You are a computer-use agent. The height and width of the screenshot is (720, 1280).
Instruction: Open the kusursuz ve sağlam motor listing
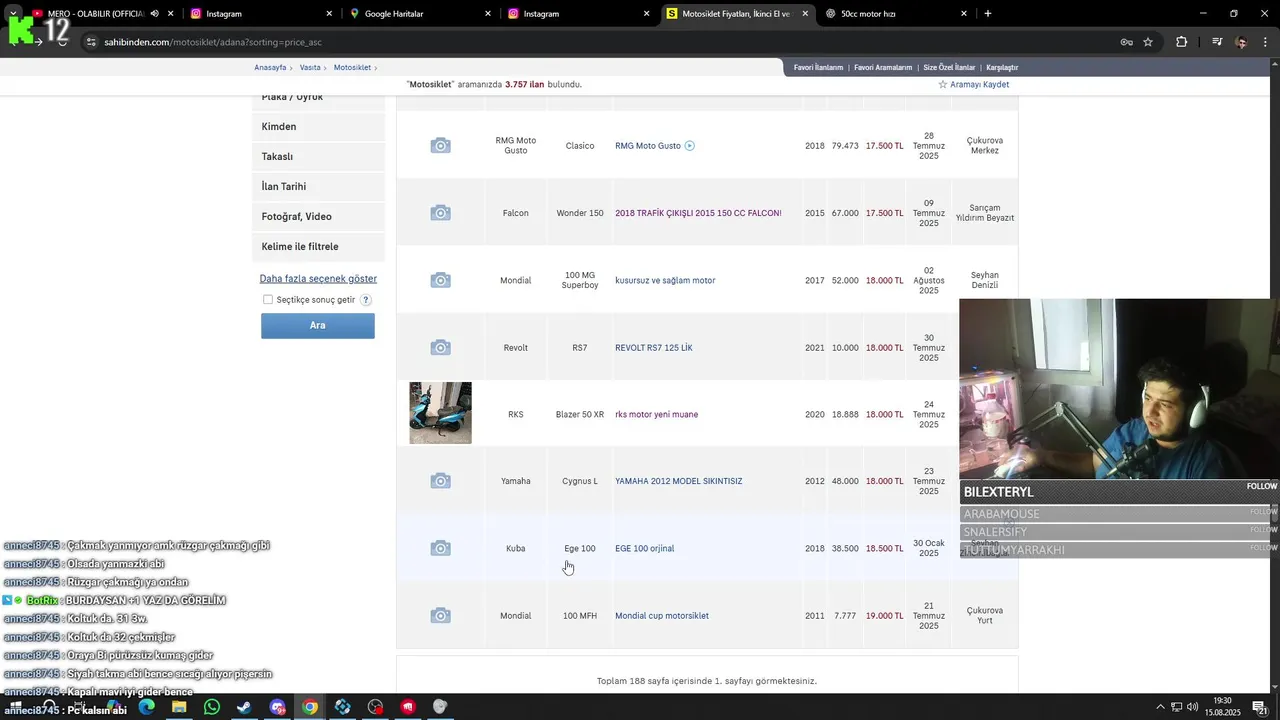pyautogui.click(x=665, y=281)
